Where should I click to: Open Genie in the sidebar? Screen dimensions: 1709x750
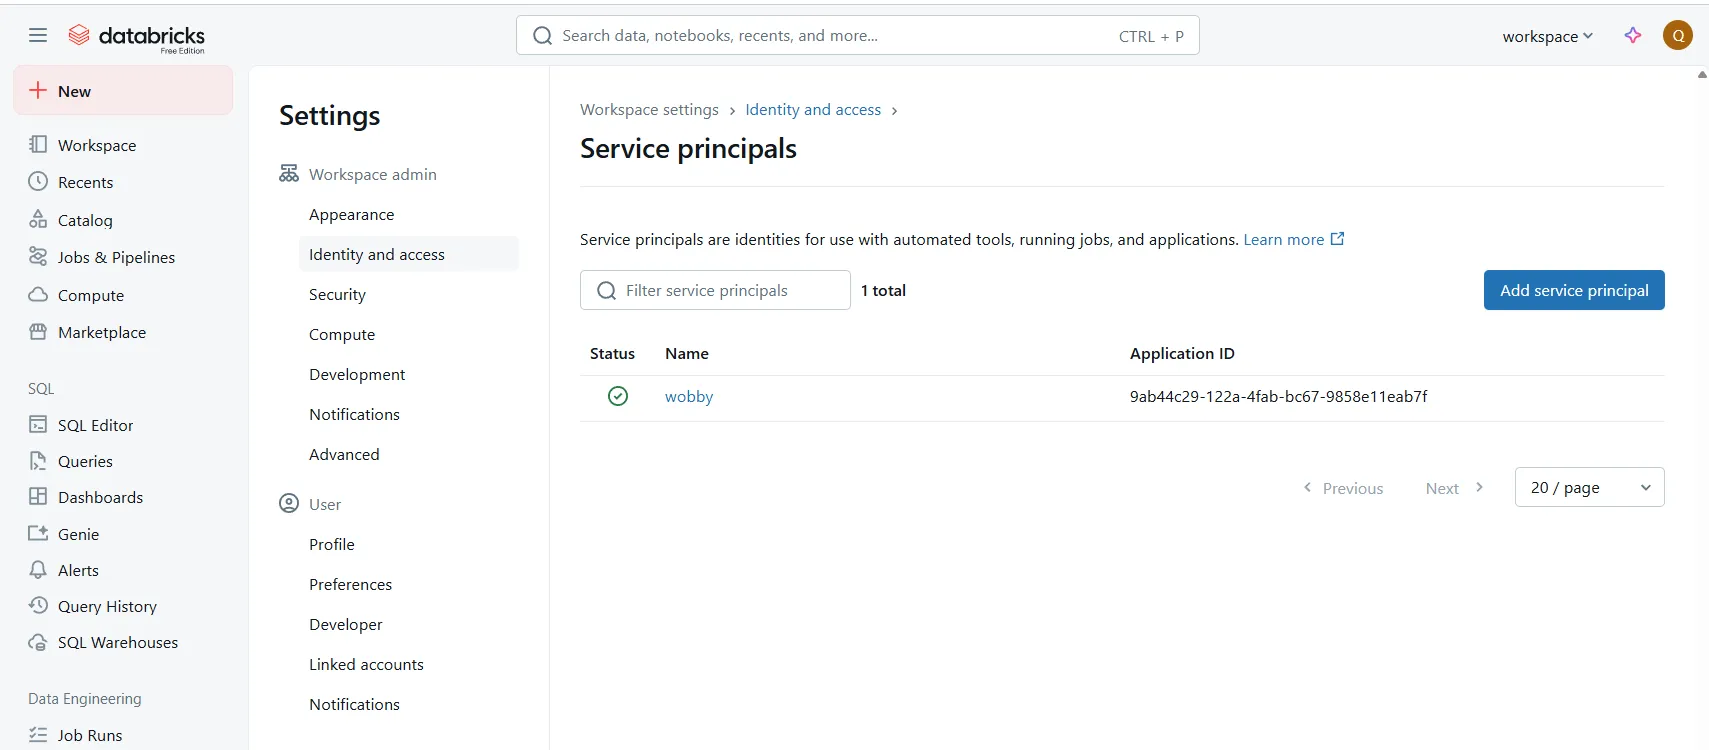(78, 534)
